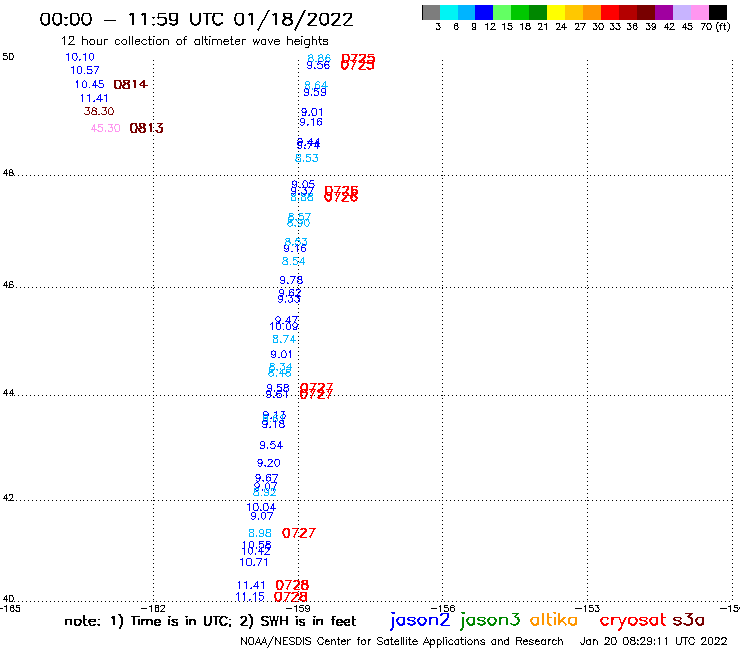Click the 9.59 wave height reading
The height and width of the screenshot is (650, 740).
(315, 93)
